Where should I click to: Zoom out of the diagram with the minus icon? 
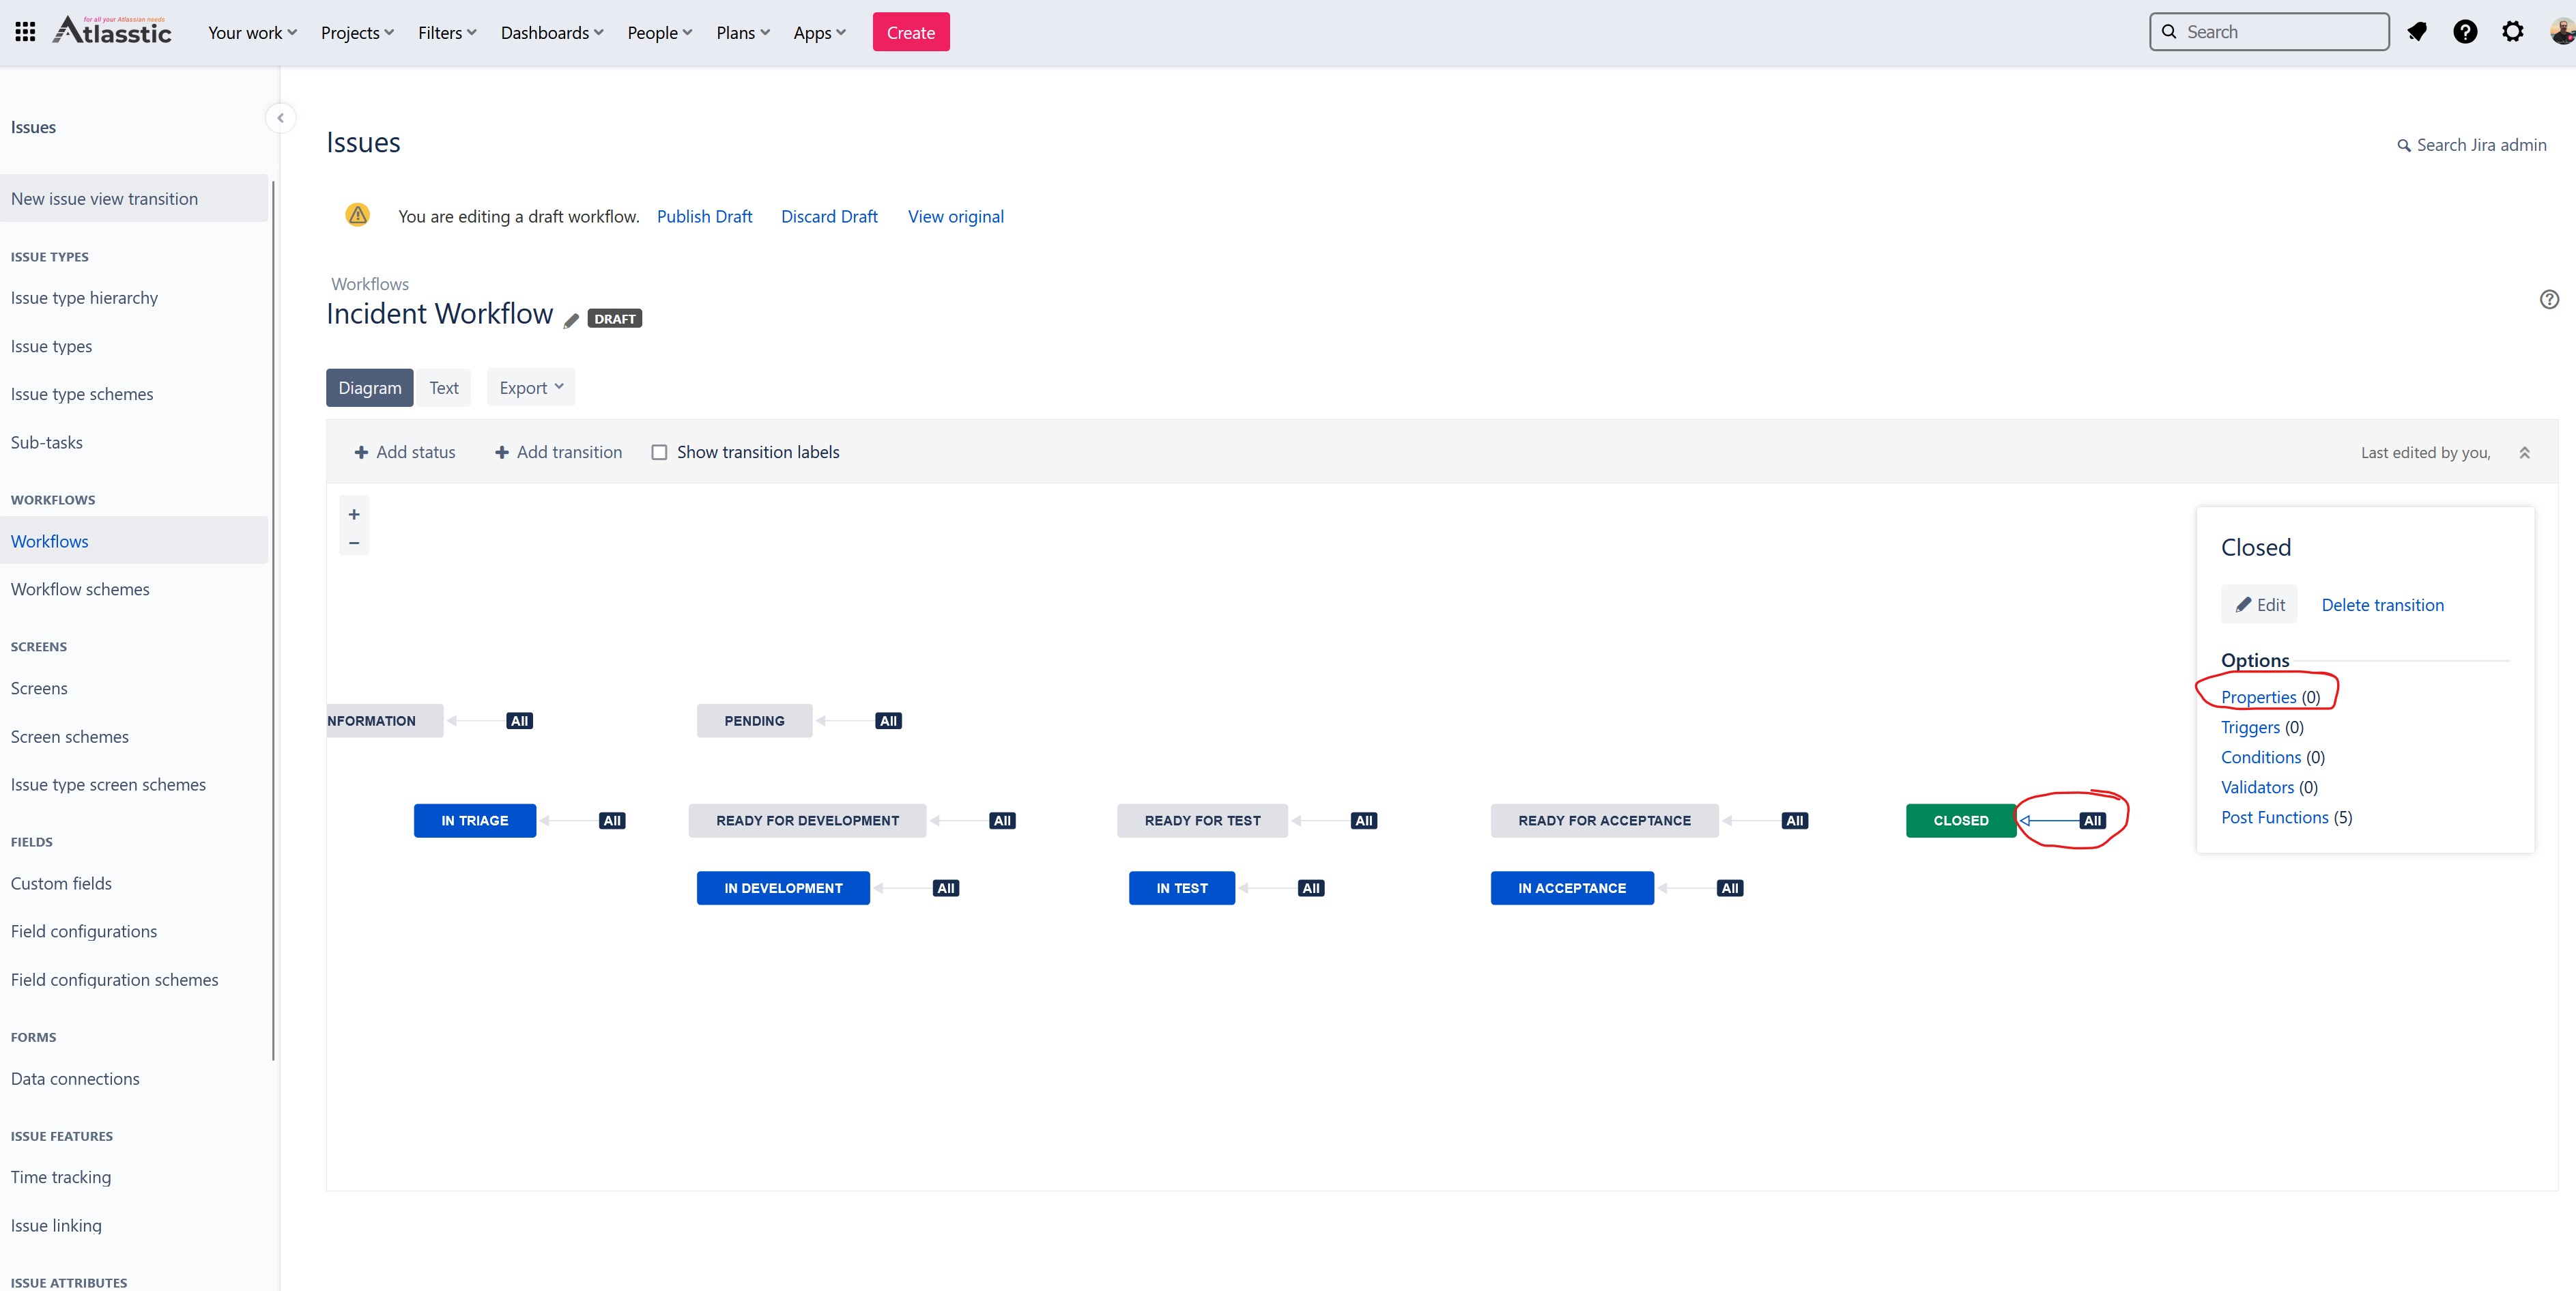click(x=354, y=542)
